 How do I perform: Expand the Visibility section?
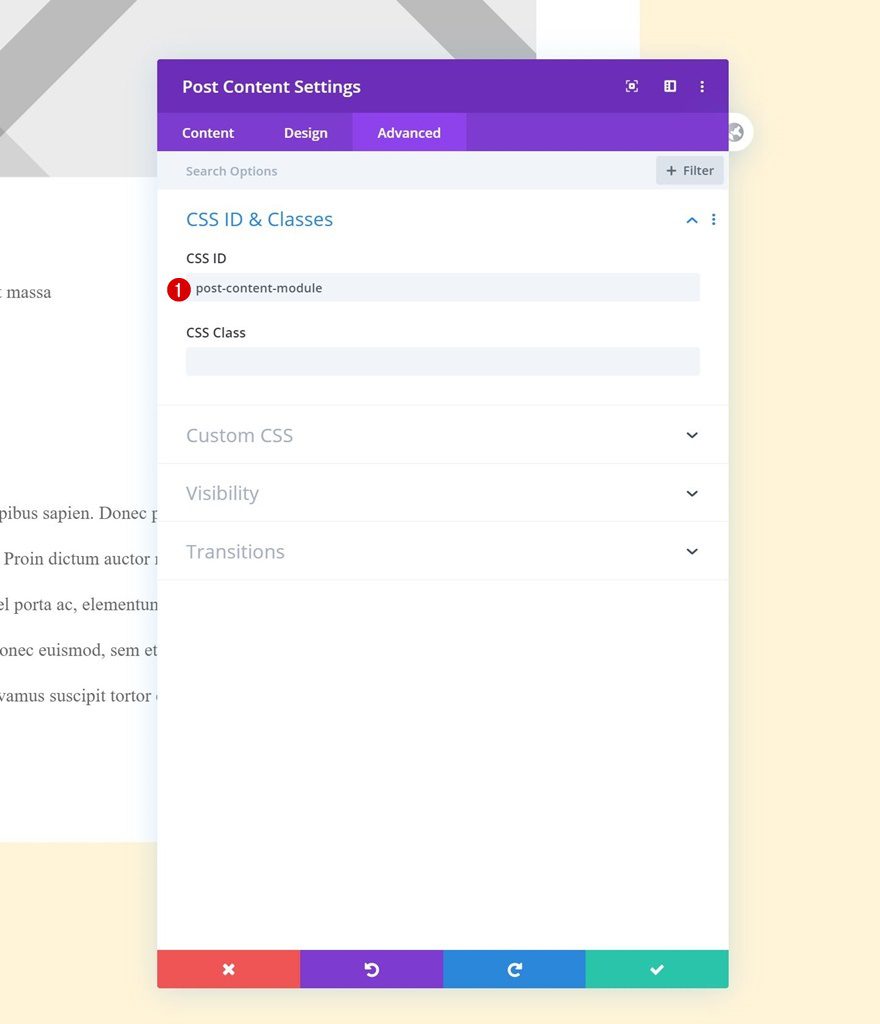(x=443, y=493)
